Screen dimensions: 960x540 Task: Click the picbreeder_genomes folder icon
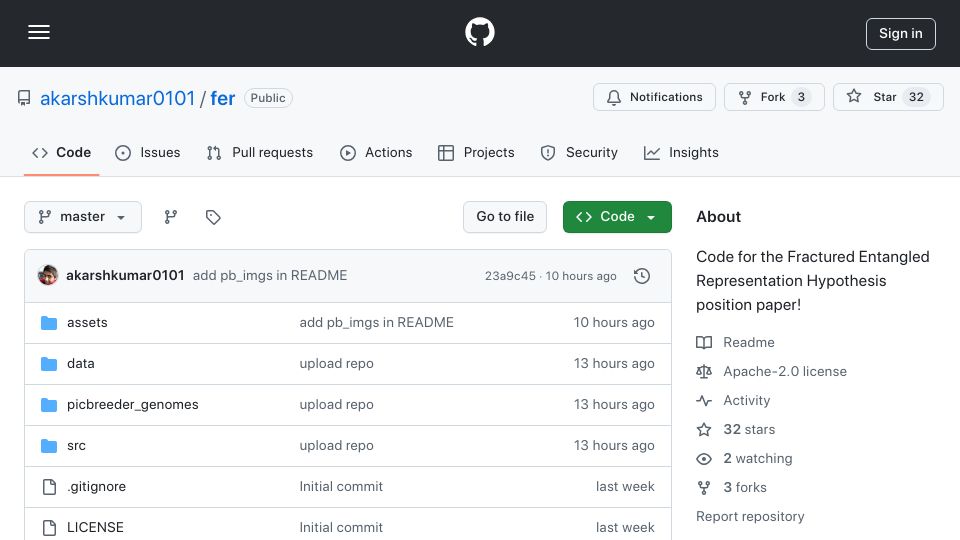pyautogui.click(x=49, y=405)
